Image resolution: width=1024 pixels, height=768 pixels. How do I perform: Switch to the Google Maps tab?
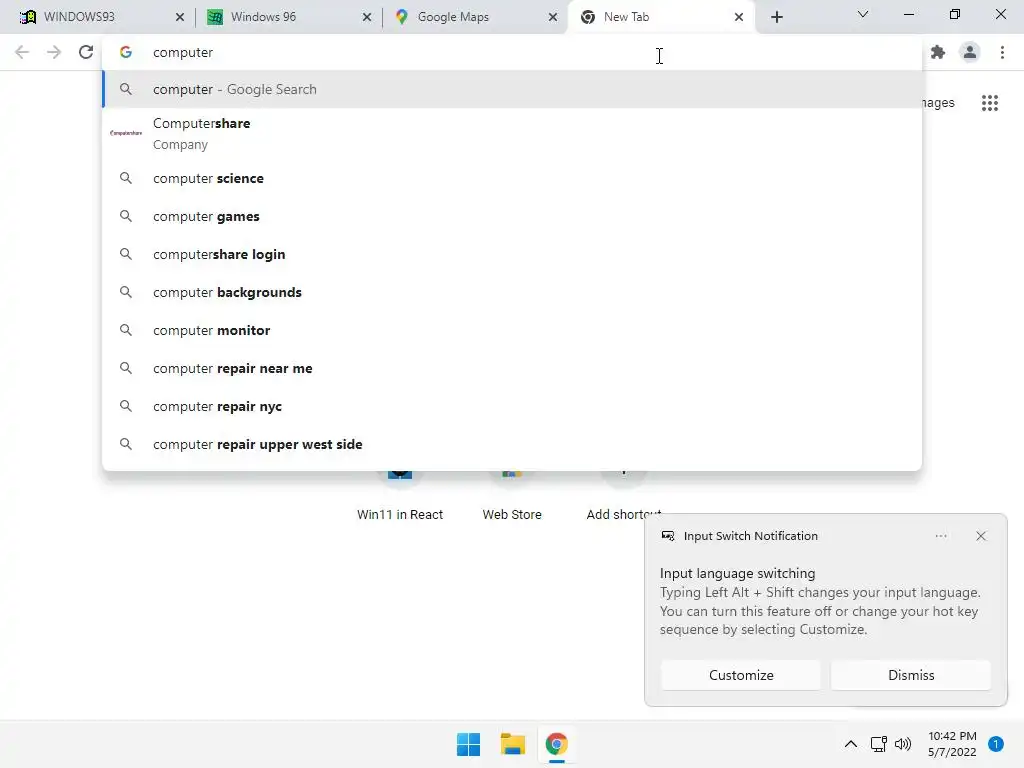[473, 17]
